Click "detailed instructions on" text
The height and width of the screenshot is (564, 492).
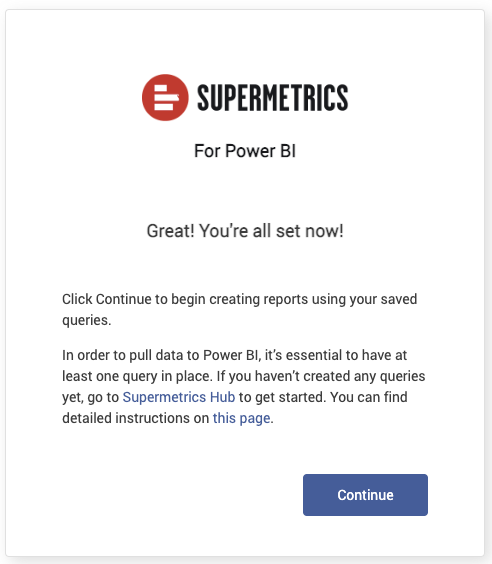point(136,418)
